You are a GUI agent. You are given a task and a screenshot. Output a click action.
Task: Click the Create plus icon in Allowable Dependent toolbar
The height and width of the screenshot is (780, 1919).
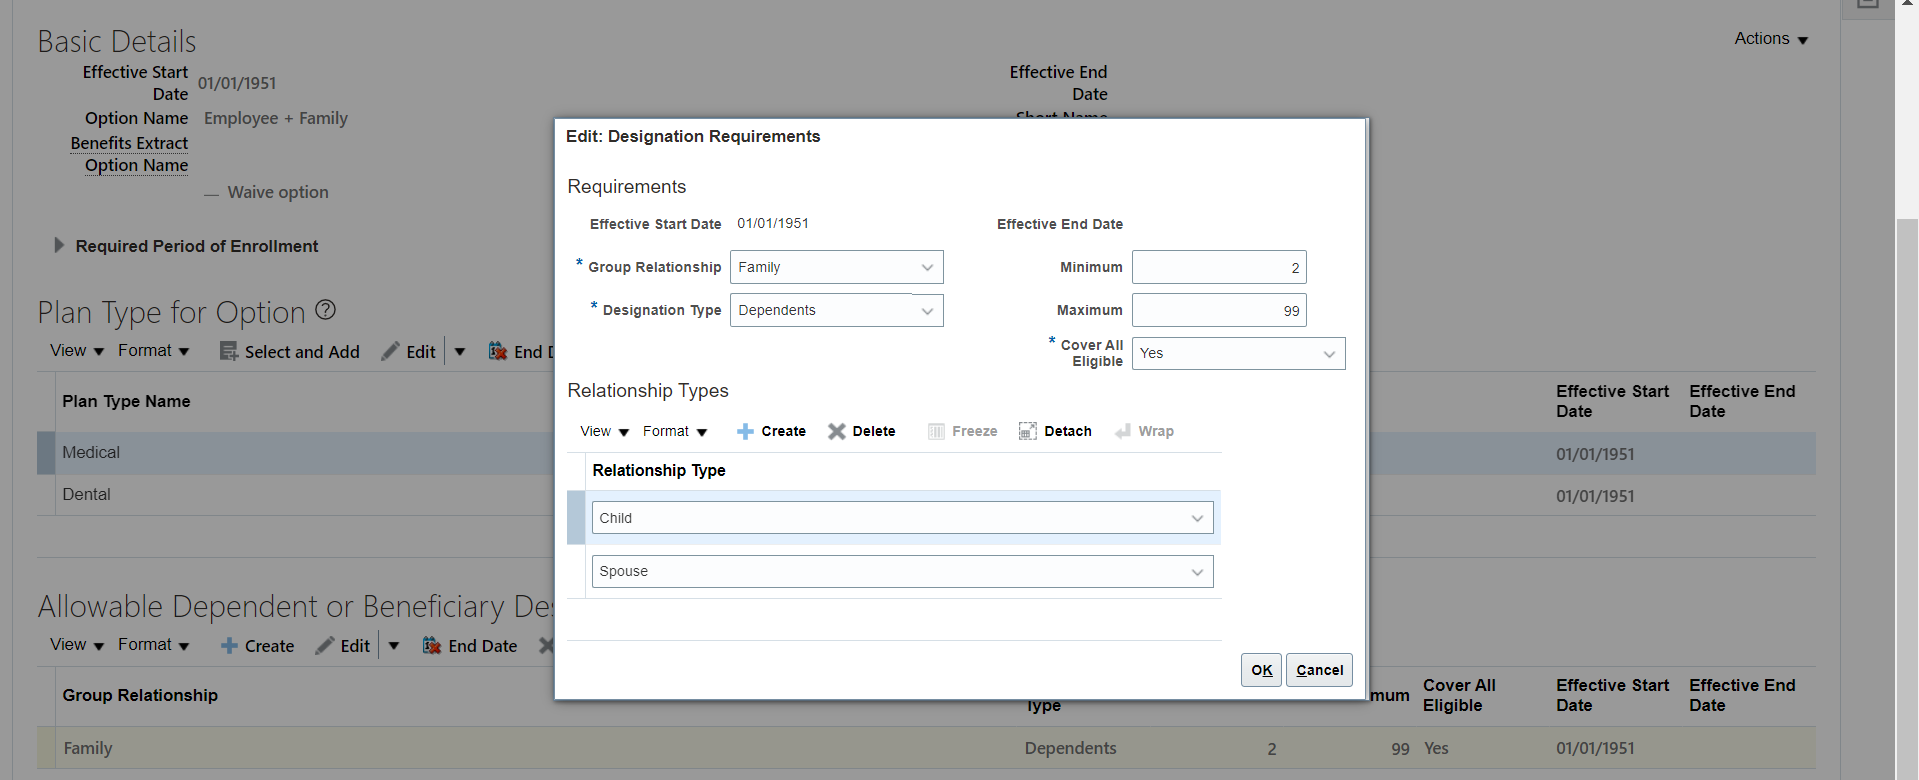tap(229, 646)
